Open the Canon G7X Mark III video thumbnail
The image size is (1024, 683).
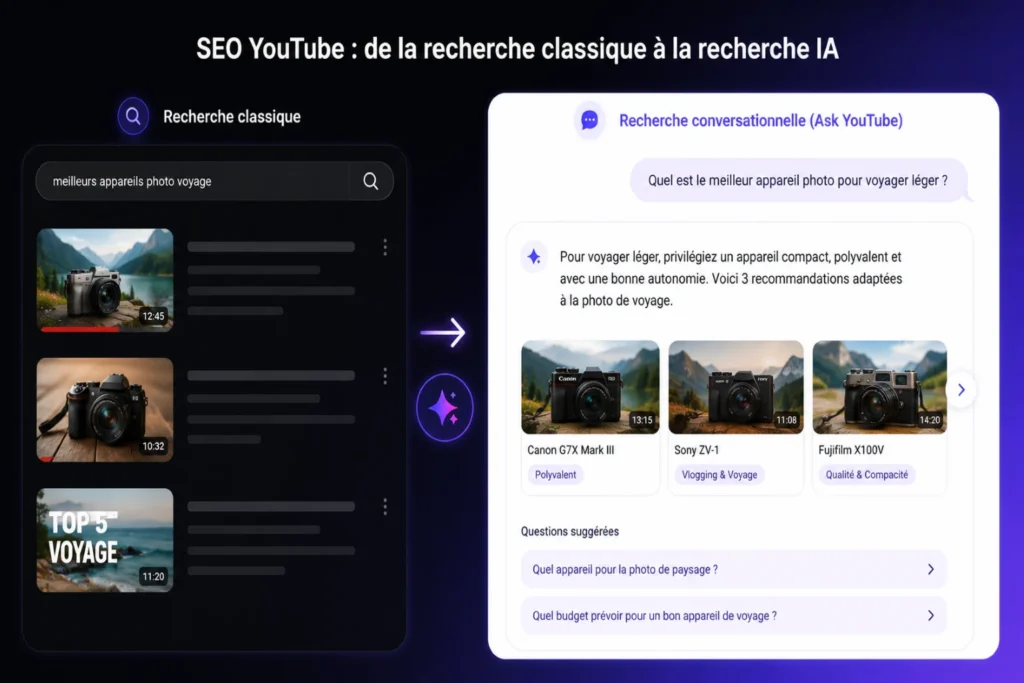590,387
